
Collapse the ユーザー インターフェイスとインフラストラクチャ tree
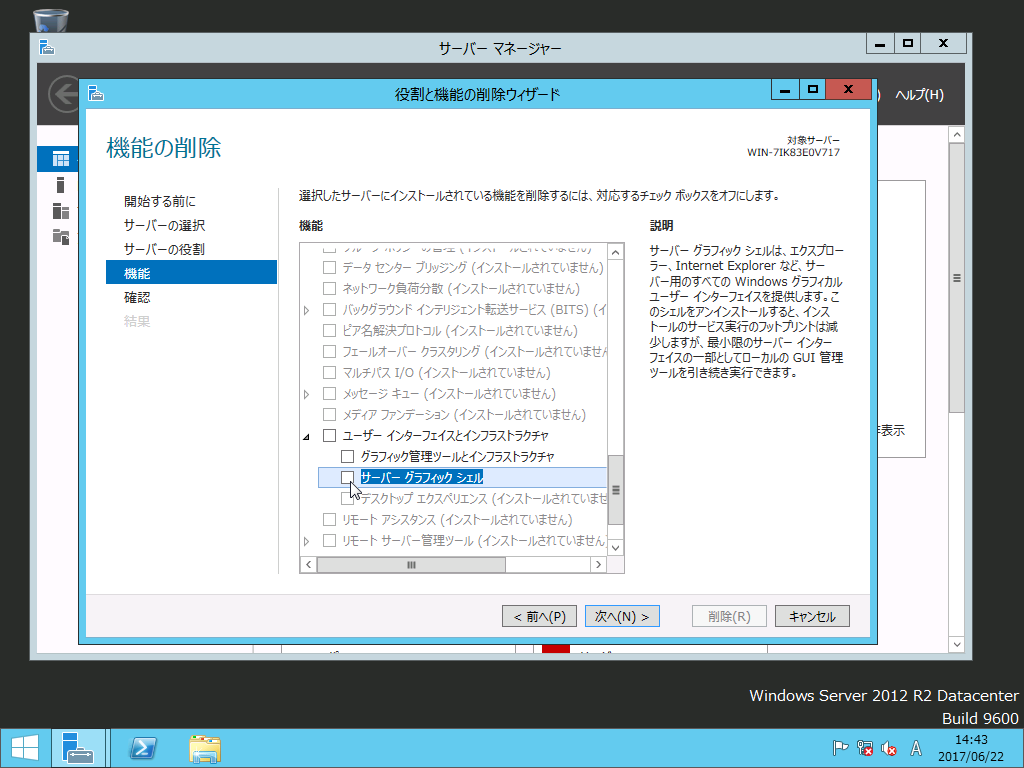306,435
